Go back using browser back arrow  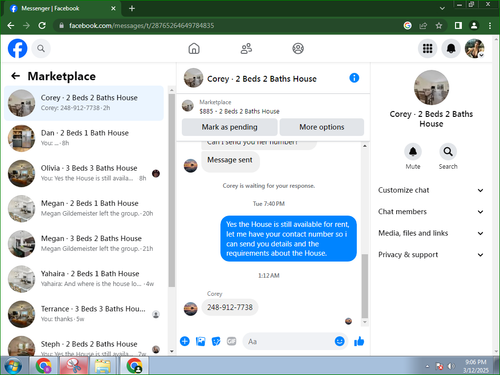[x=11, y=26]
